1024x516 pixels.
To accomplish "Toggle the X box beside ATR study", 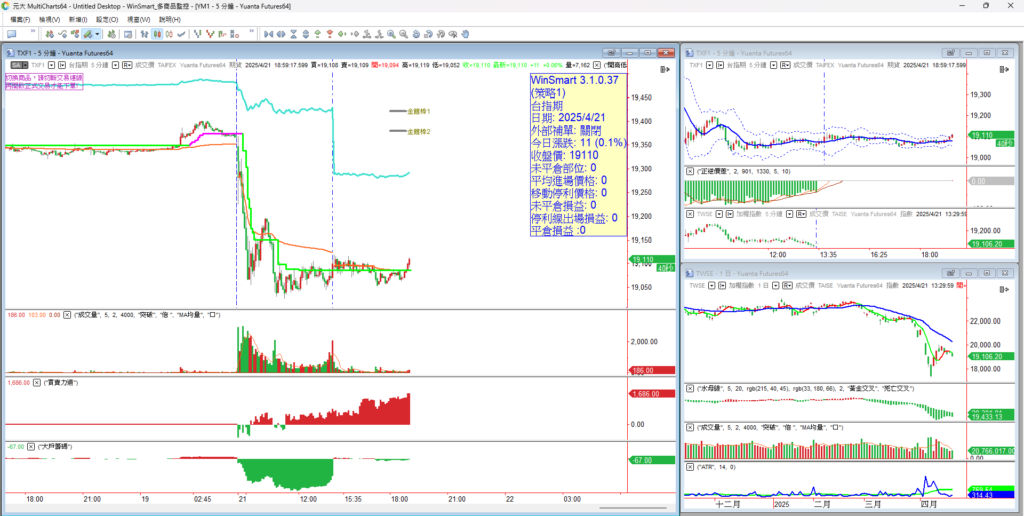I will tap(690, 467).
